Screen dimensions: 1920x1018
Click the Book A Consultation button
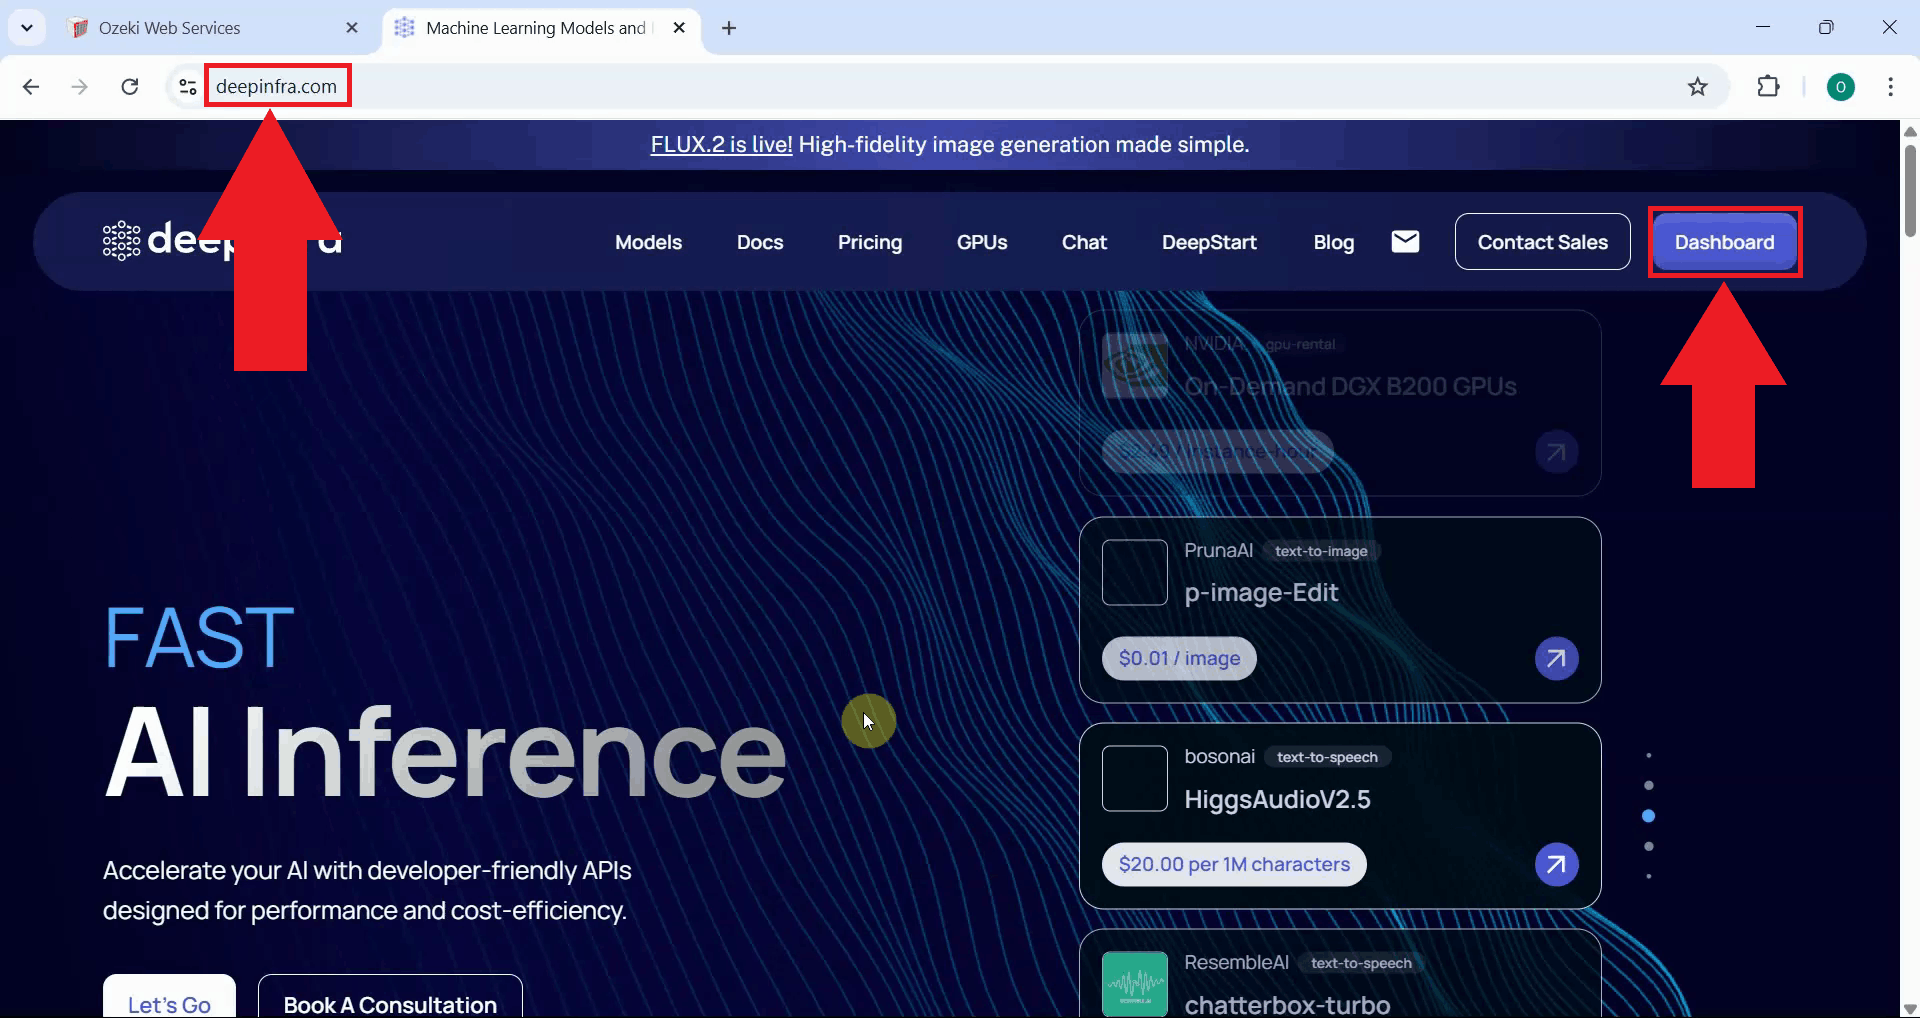tap(390, 1004)
